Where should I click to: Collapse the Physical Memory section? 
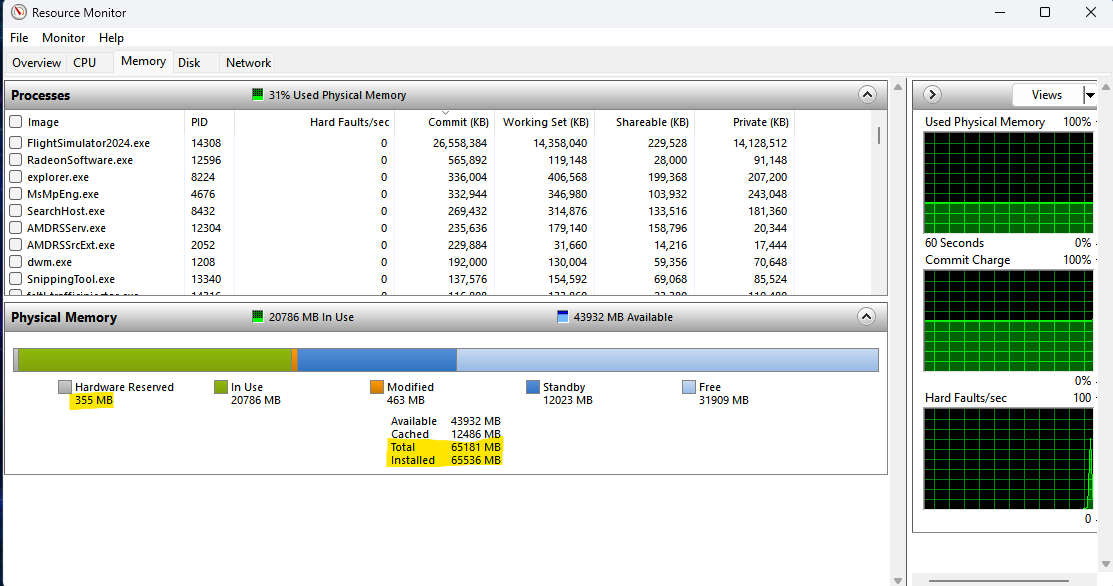pyautogui.click(x=867, y=317)
